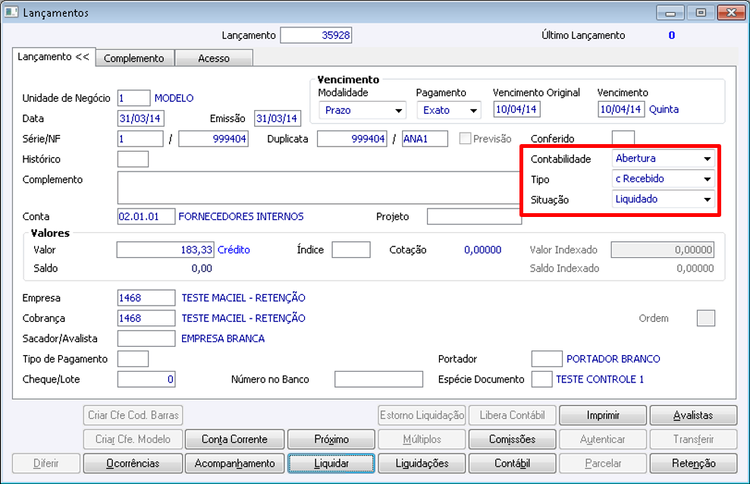The width and height of the screenshot is (750, 484).
Task: Click the Cobrança code field
Action: 146,319
